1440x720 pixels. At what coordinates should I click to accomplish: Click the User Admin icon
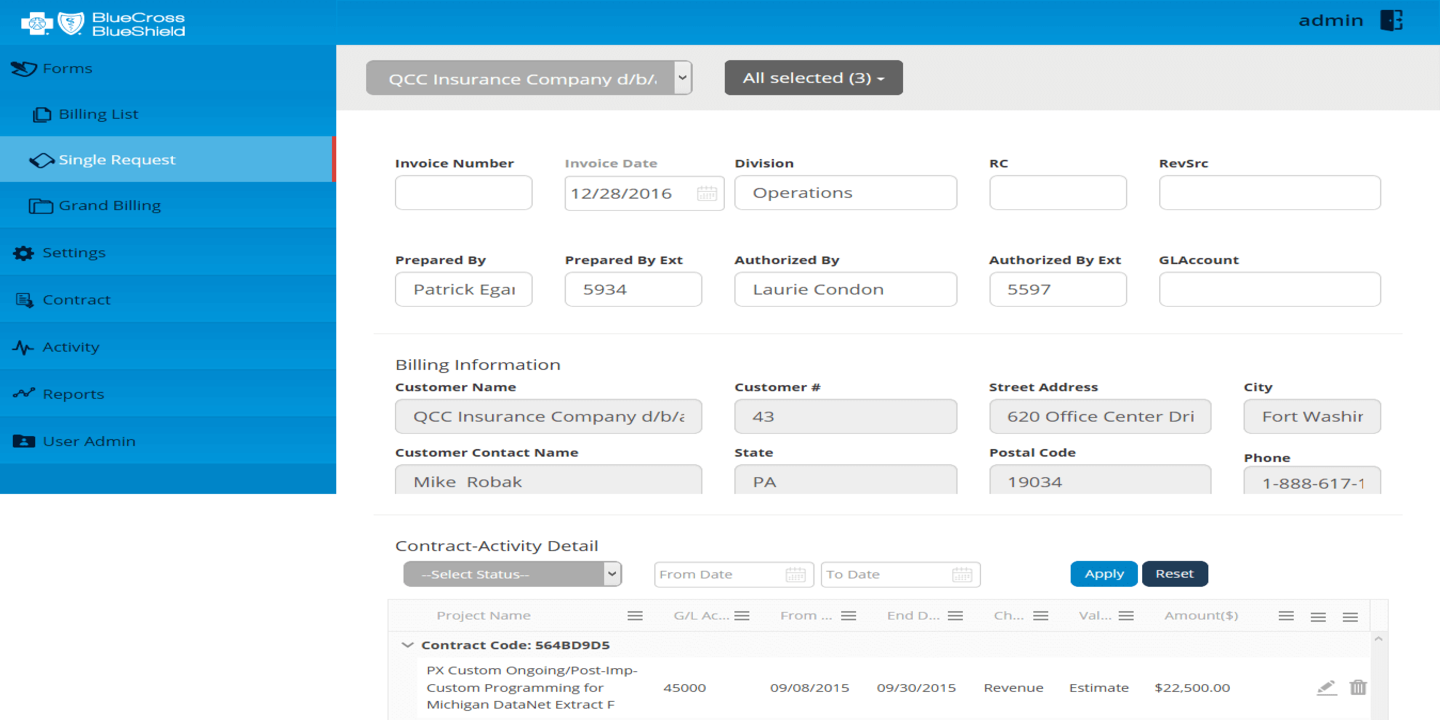click(23, 441)
